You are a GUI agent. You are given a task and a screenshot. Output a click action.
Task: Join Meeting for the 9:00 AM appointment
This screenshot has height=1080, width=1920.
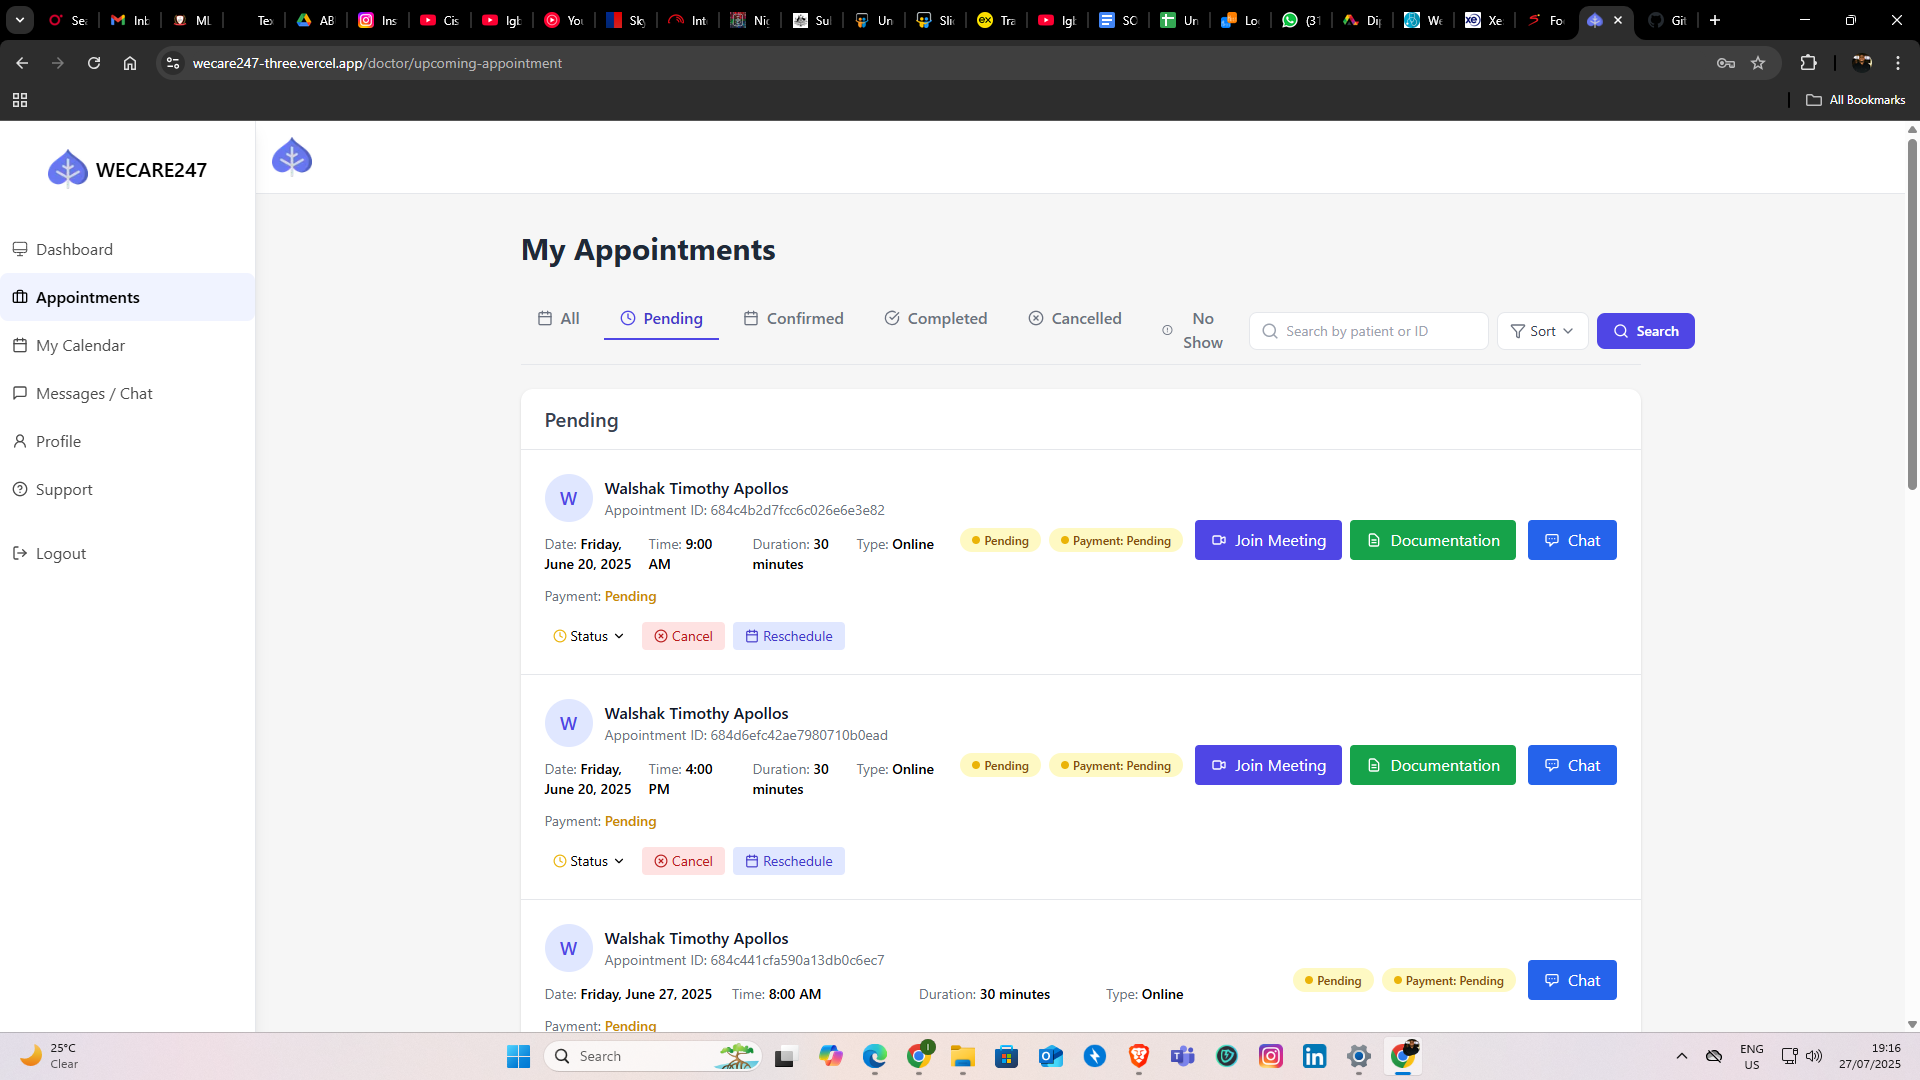[1267, 540]
